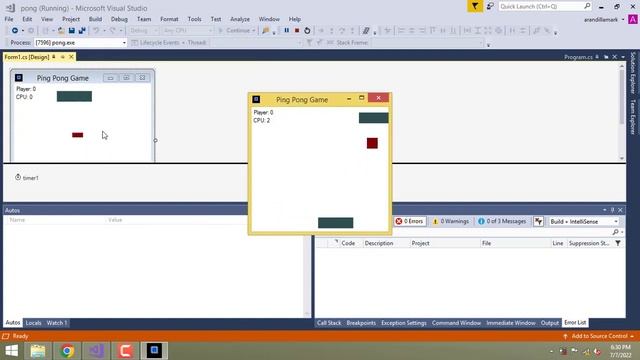Open the Immediate Window tab
This screenshot has width=640, height=360.
point(511,323)
